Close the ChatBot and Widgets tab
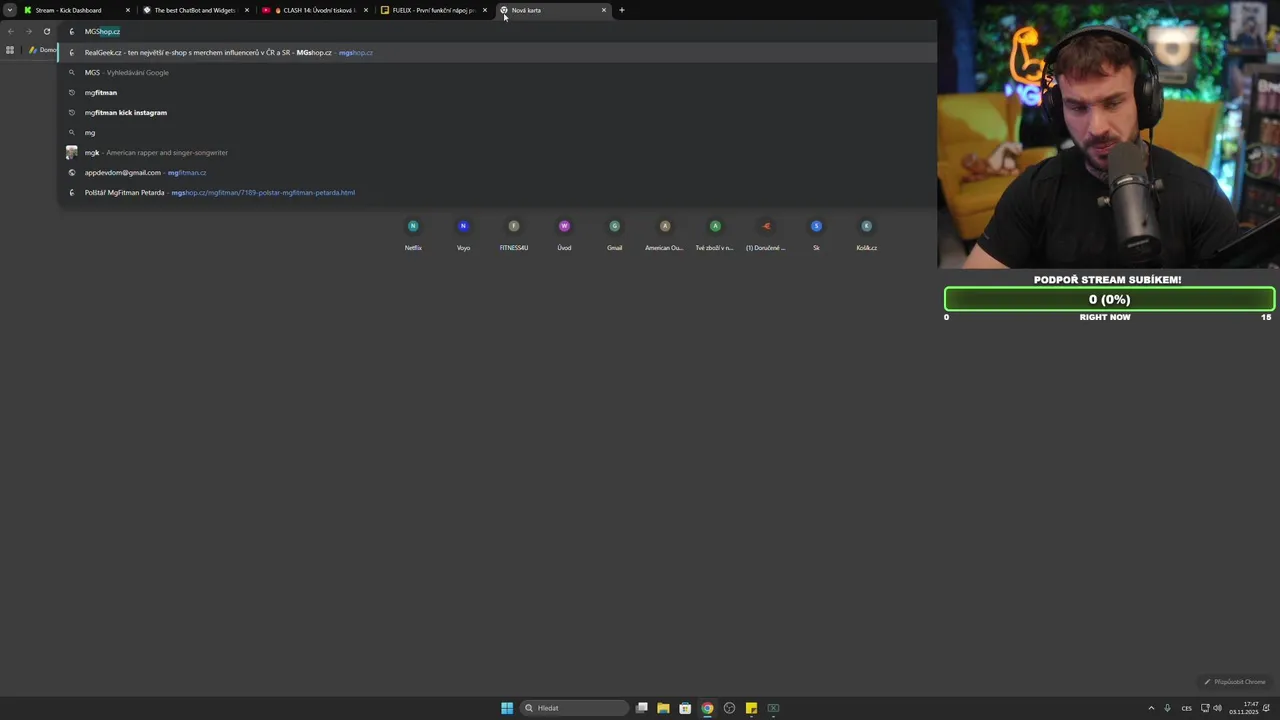This screenshot has height=720, width=1280. (x=247, y=10)
